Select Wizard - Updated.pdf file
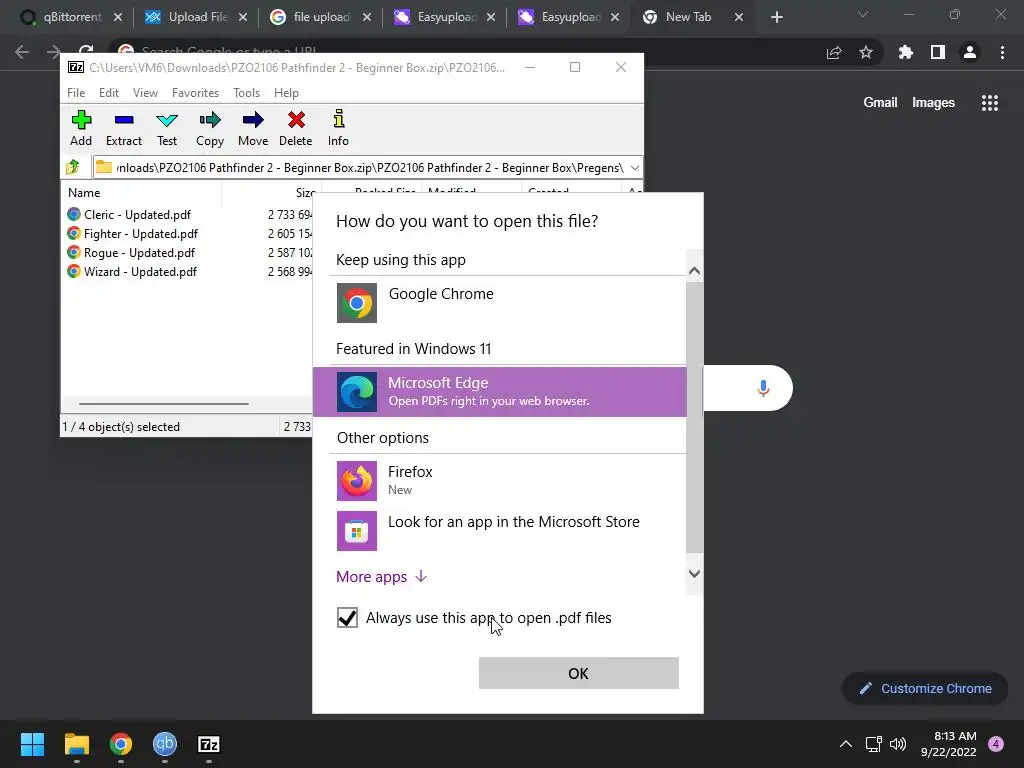The height and width of the screenshot is (768, 1024). click(140, 271)
